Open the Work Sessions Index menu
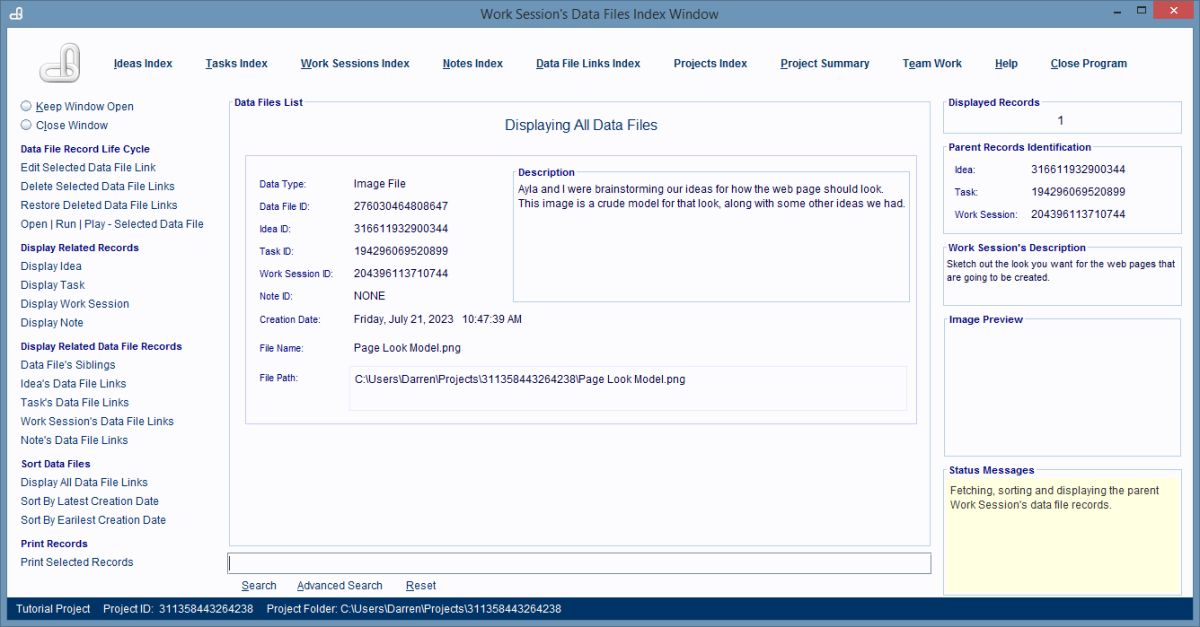Image resolution: width=1200 pixels, height=627 pixels. click(x=355, y=63)
